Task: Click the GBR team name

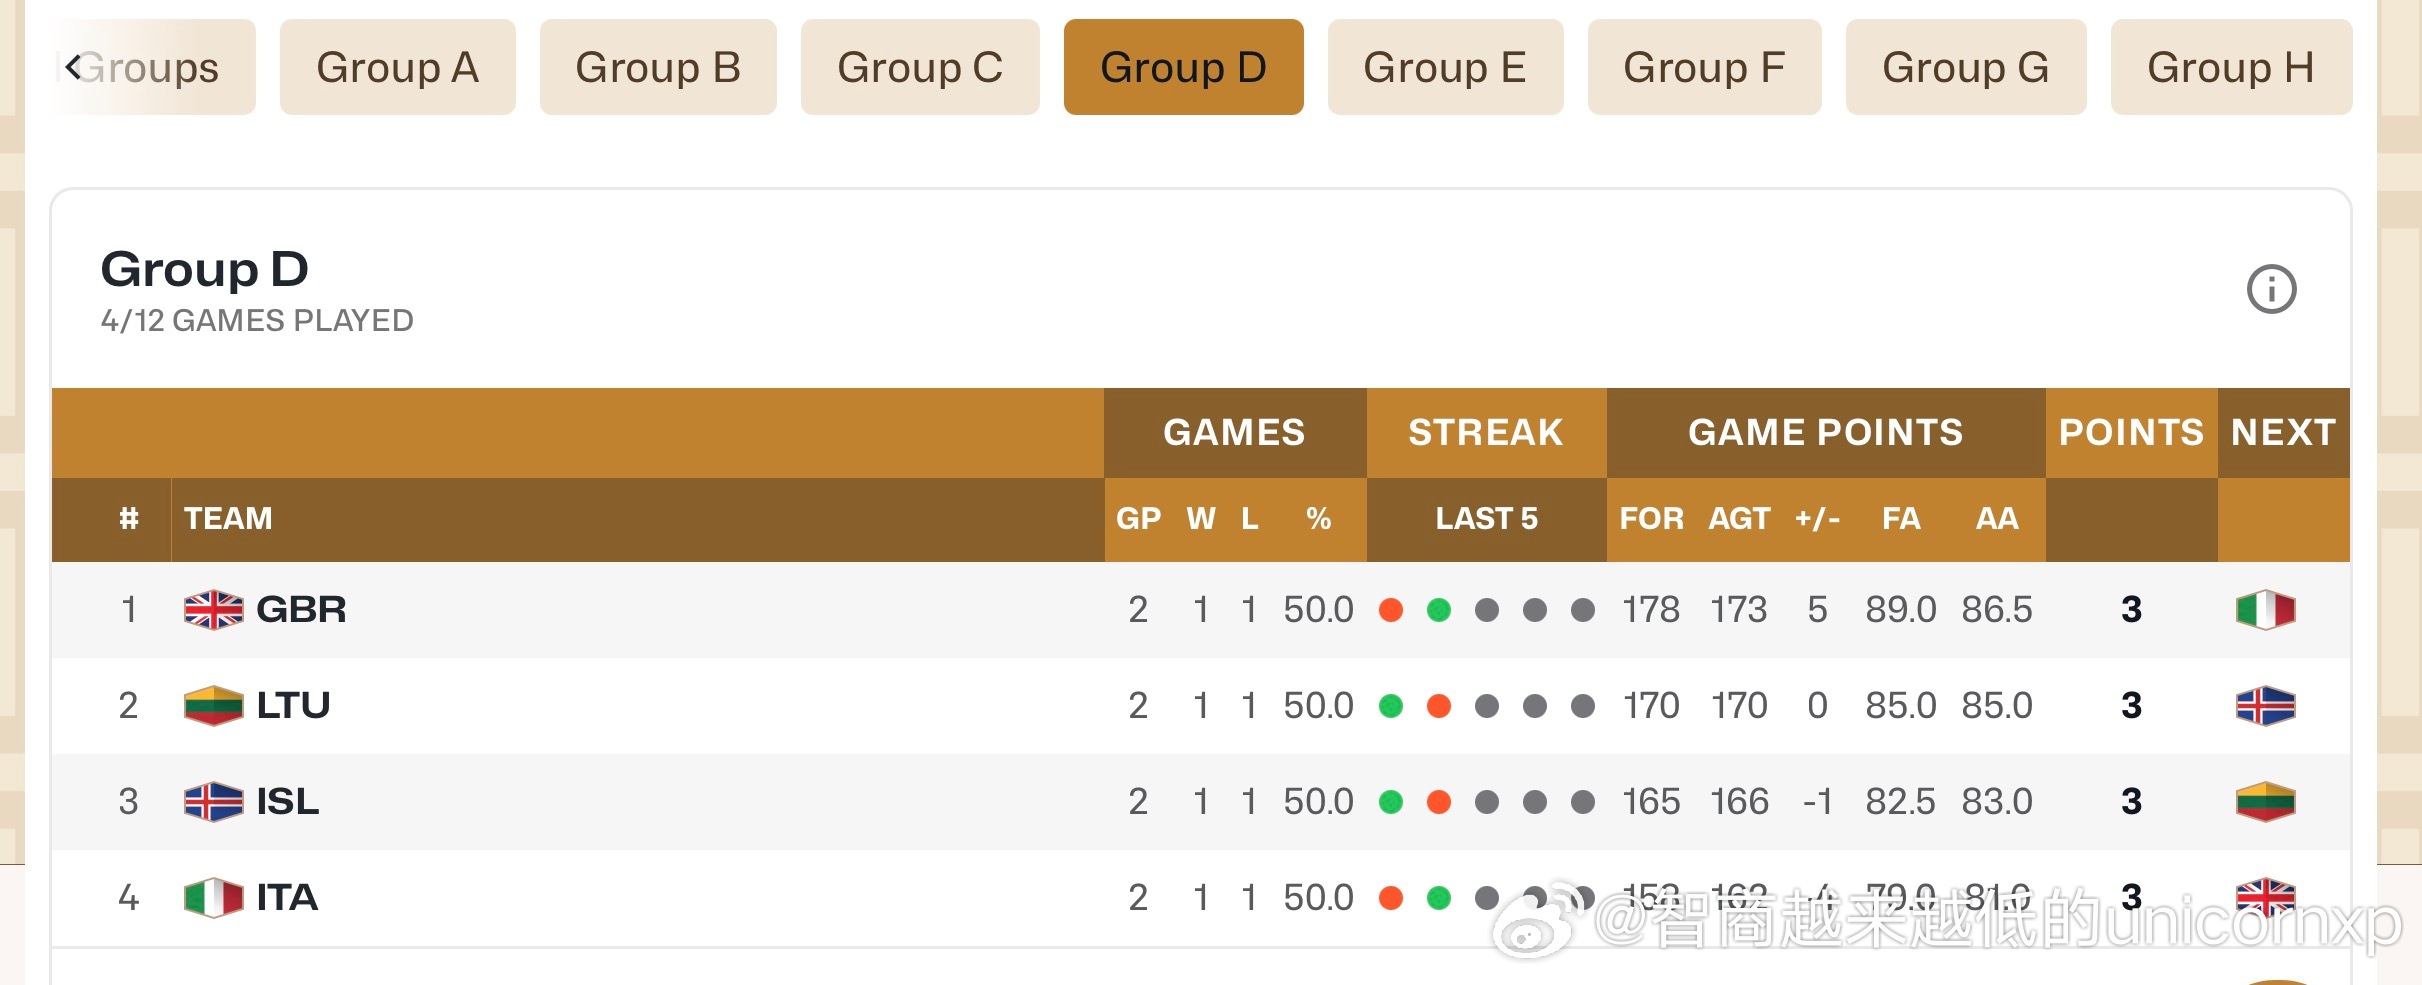Action: pyautogui.click(x=301, y=610)
